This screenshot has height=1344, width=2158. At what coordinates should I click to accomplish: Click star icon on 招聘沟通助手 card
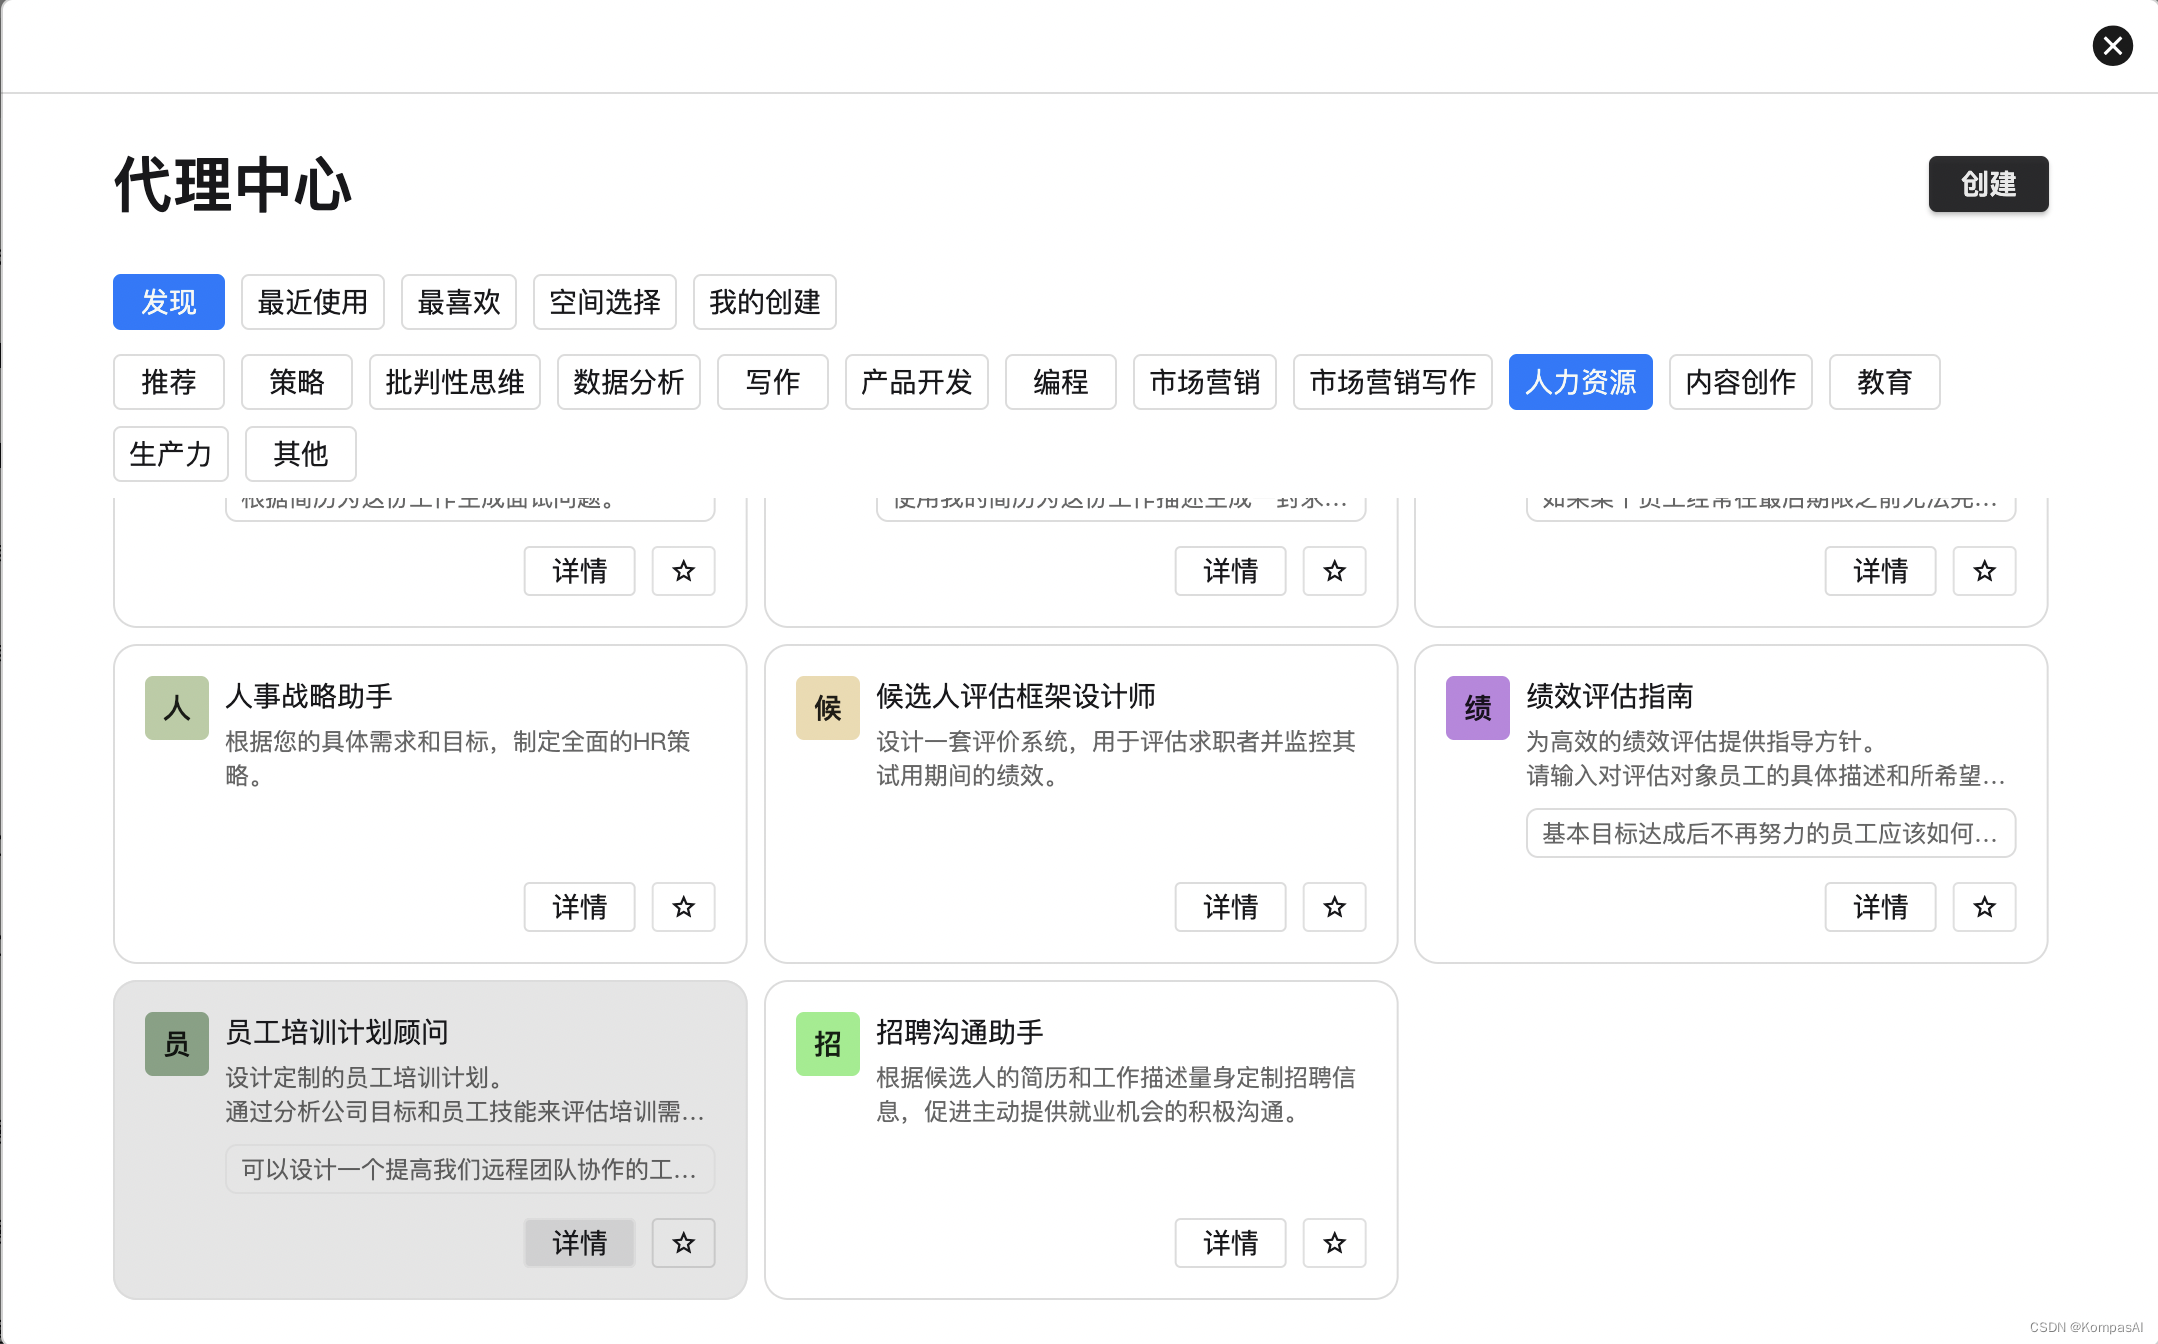point(1334,1243)
